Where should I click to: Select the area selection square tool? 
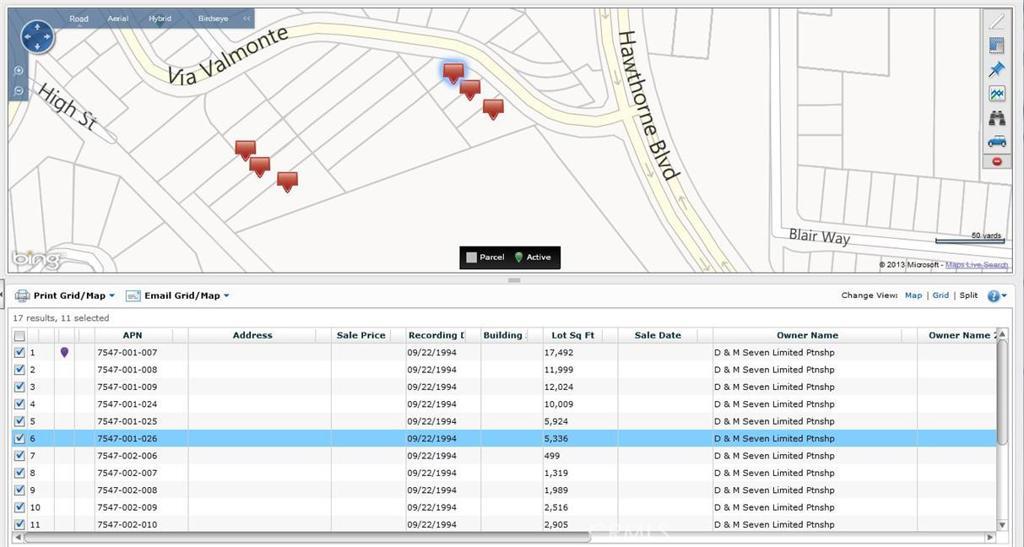[x=996, y=45]
